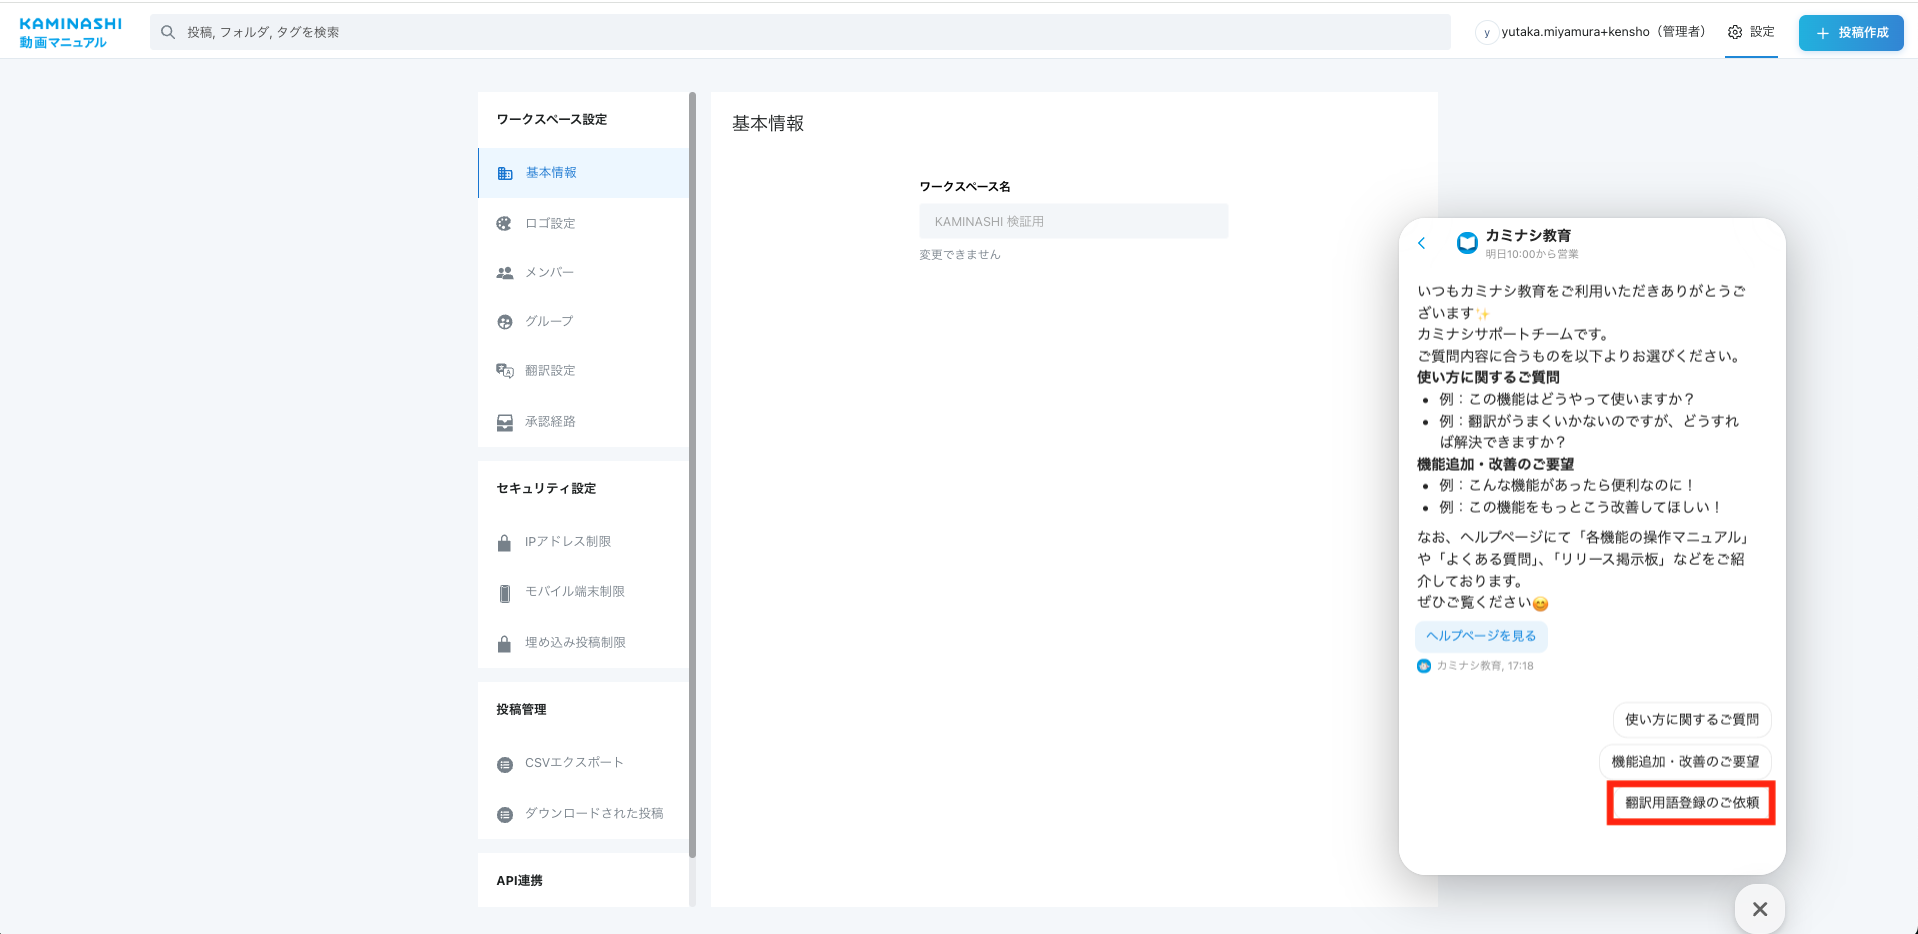Click the API連携 section heading
Screen dimensions: 1918x934
tap(520, 880)
